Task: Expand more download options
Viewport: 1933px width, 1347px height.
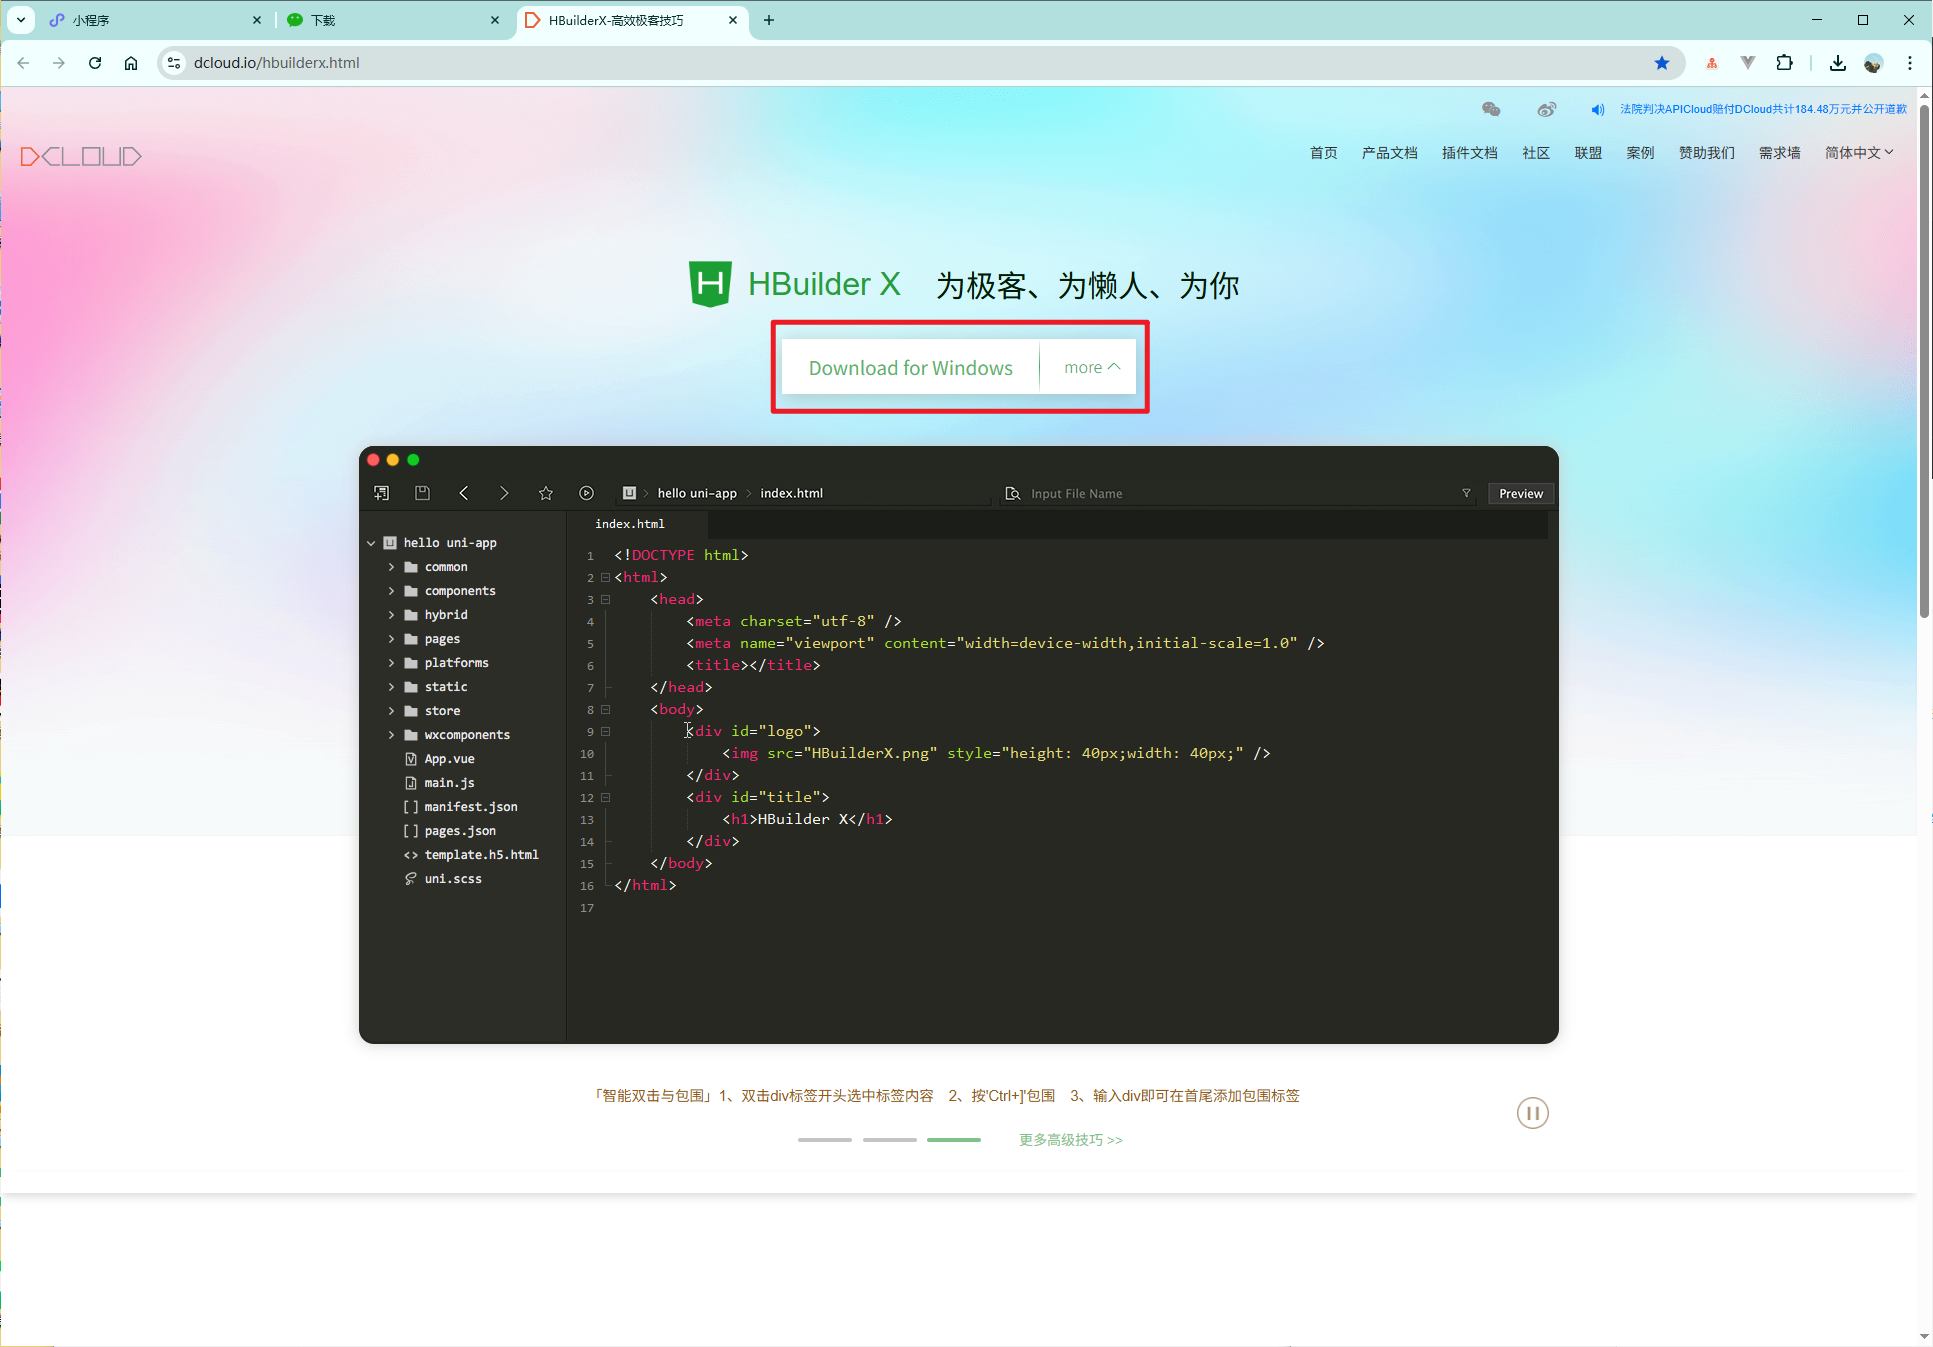Action: (x=1091, y=367)
